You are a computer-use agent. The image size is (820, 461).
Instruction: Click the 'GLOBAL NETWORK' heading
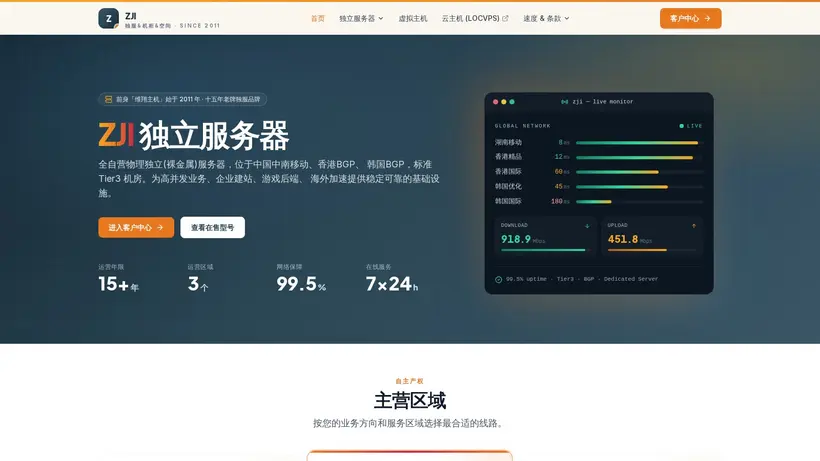point(522,126)
